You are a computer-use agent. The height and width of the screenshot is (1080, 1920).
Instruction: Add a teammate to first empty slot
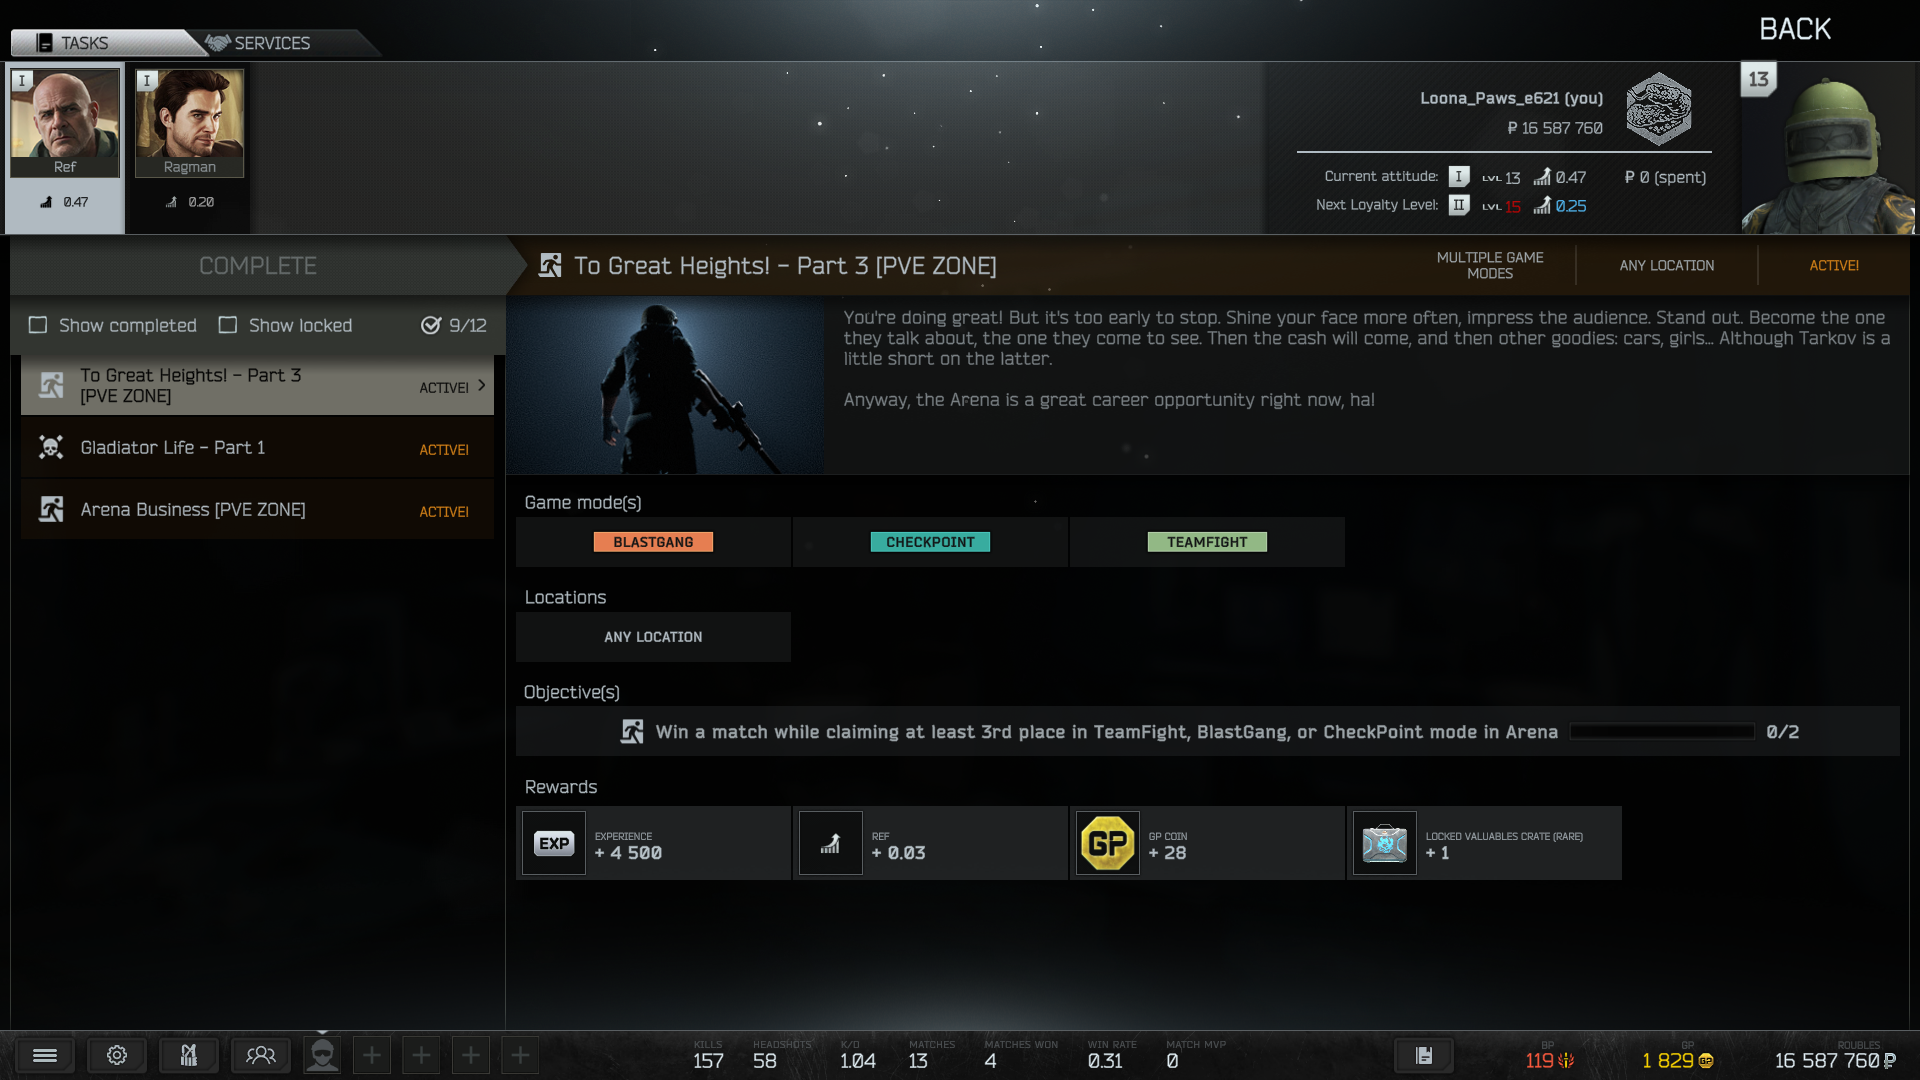click(372, 1056)
